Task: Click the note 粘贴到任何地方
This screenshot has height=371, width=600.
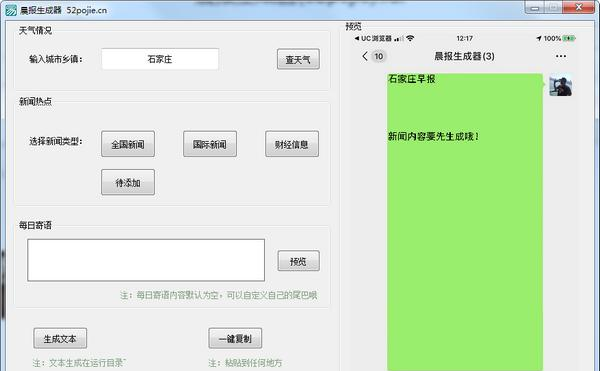Action: pos(245,363)
